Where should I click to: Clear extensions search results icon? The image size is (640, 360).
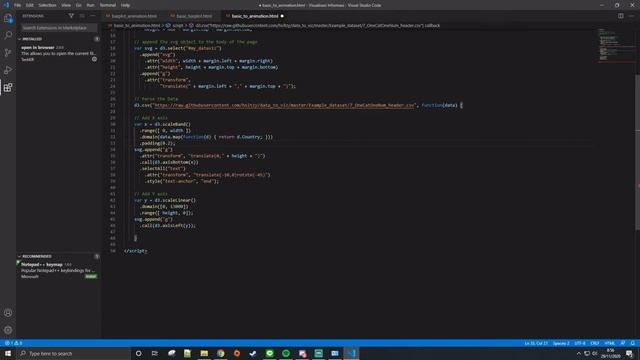tap(82, 16)
